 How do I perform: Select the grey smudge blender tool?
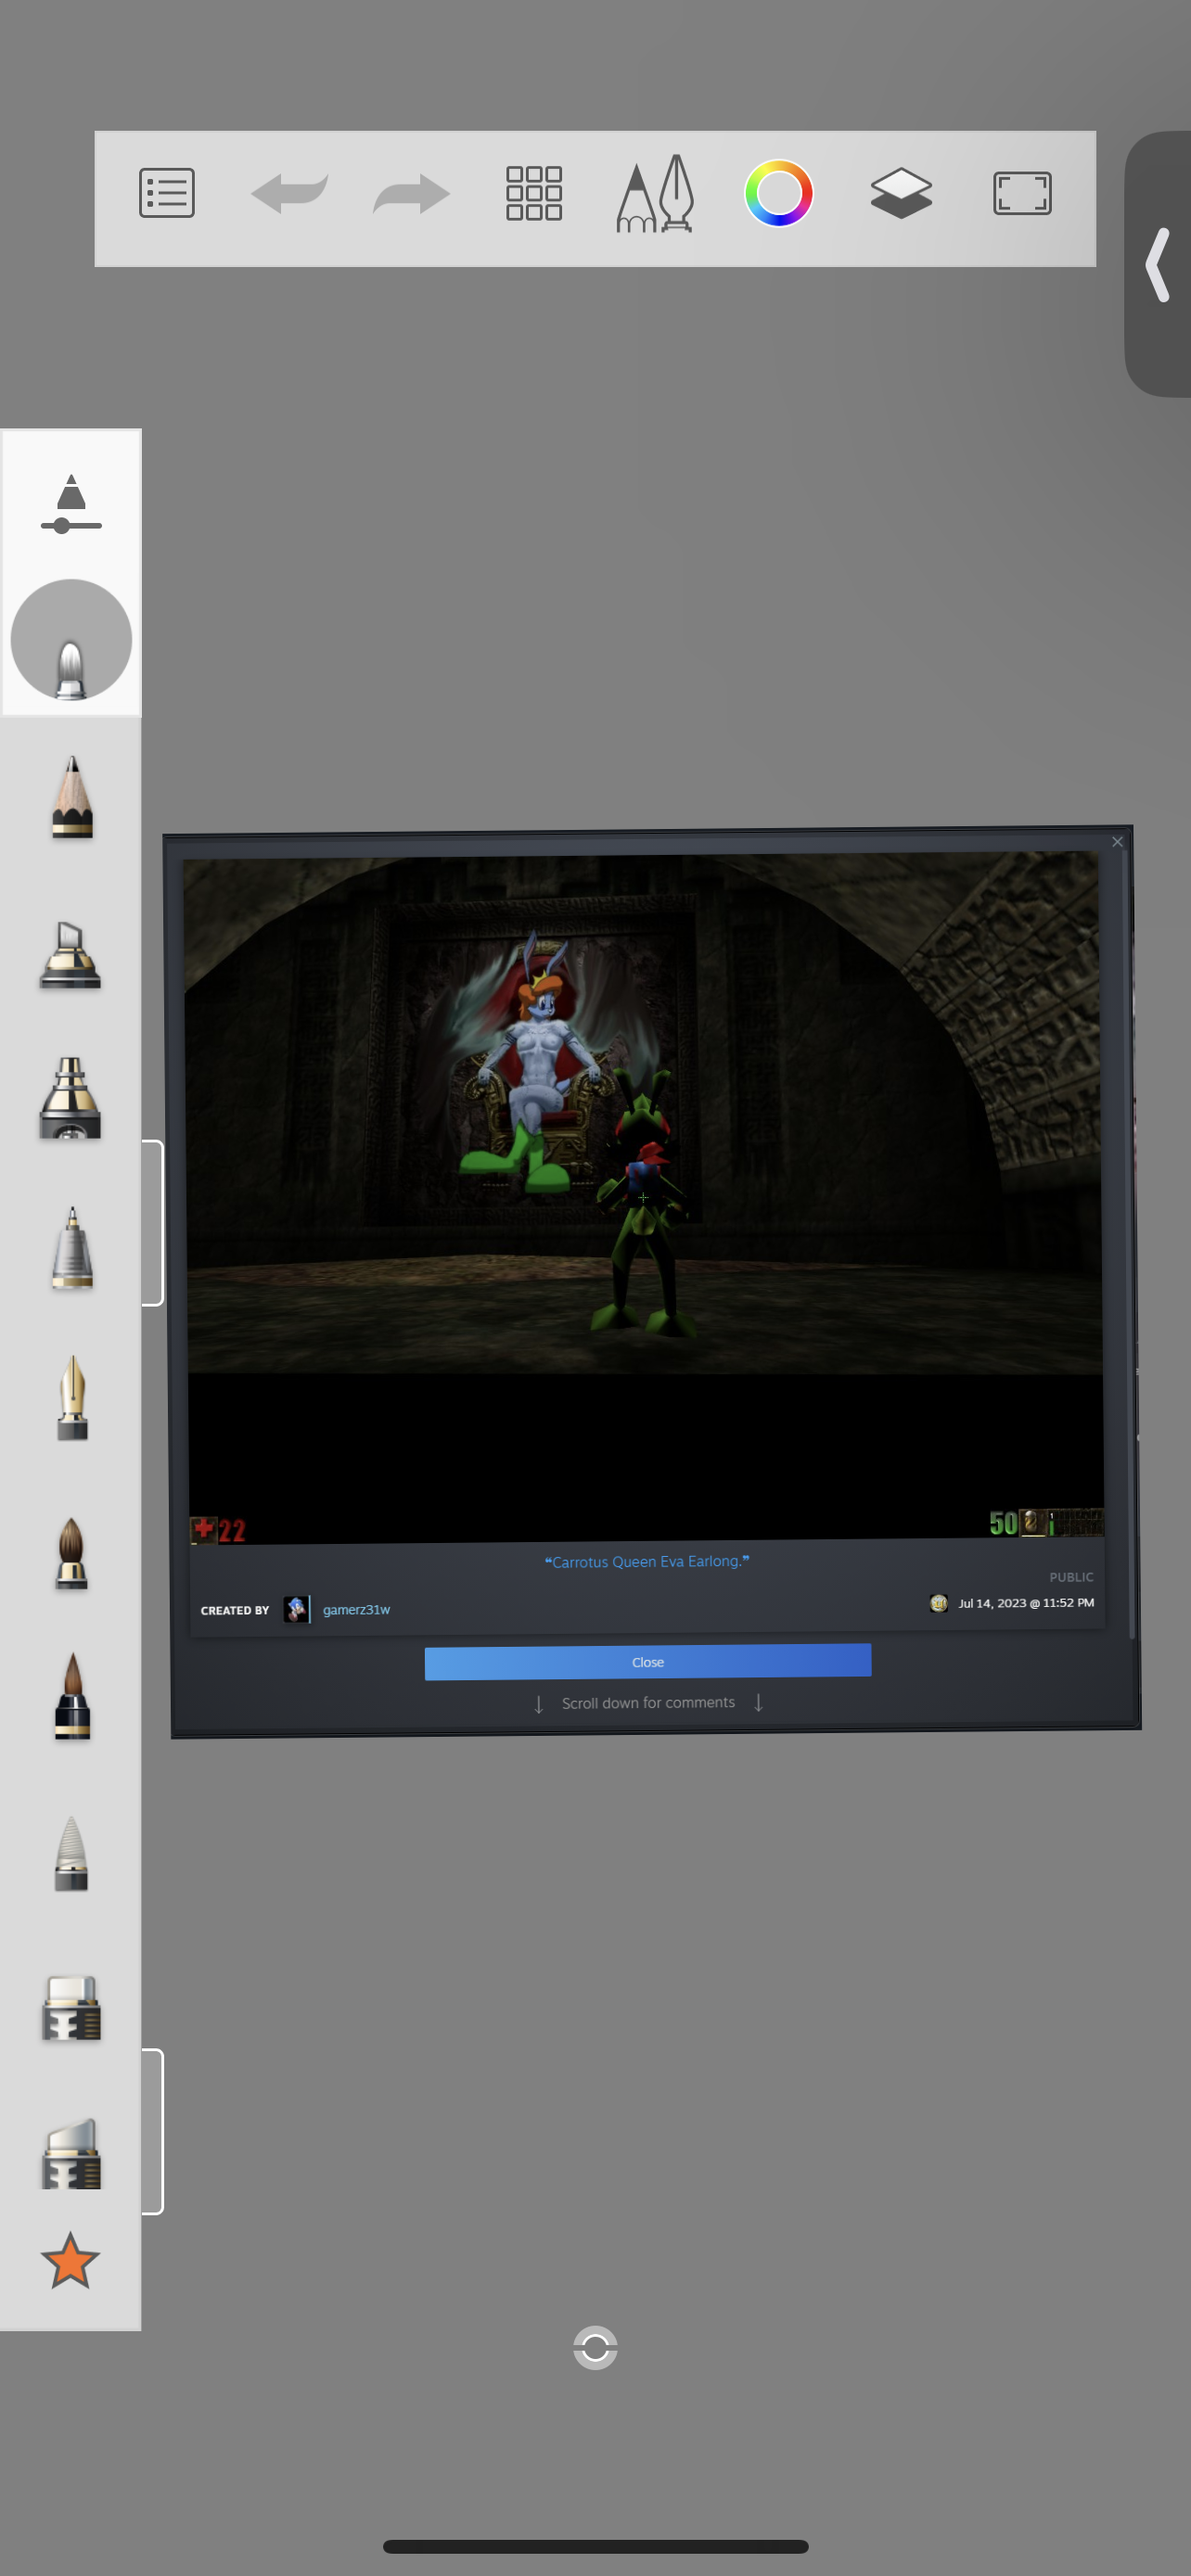pos(71,1853)
